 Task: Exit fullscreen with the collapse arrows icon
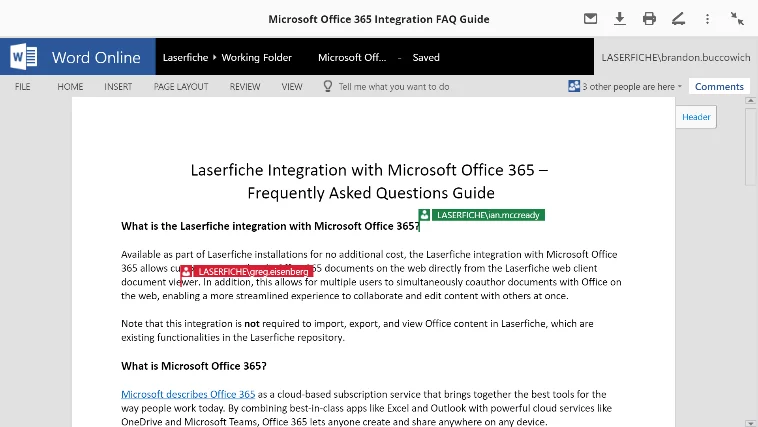coord(737,19)
